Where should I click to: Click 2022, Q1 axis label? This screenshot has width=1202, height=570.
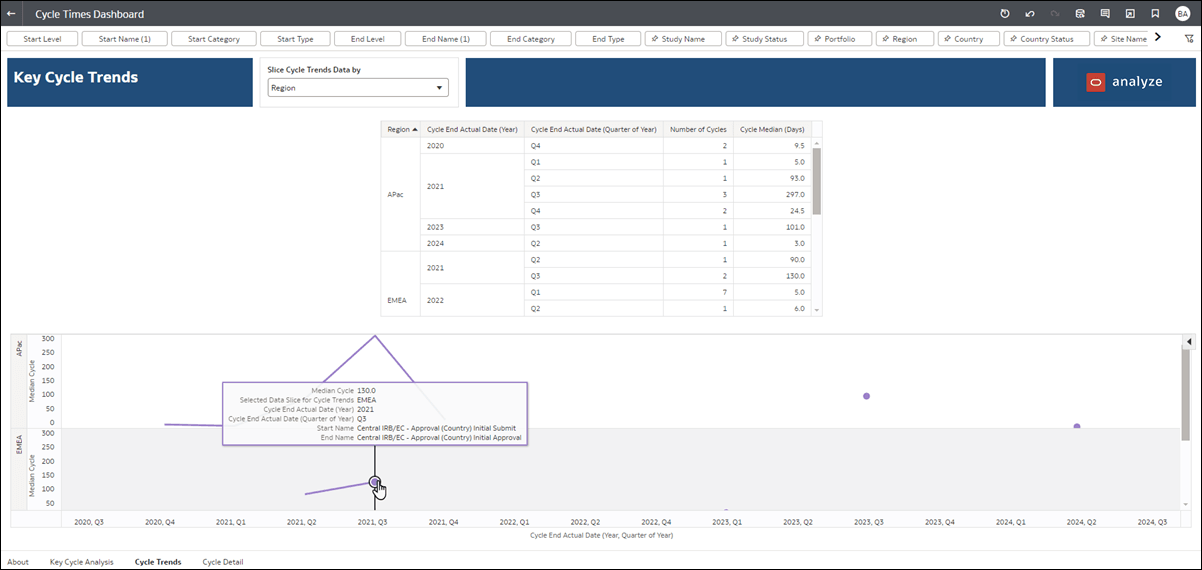(x=514, y=522)
